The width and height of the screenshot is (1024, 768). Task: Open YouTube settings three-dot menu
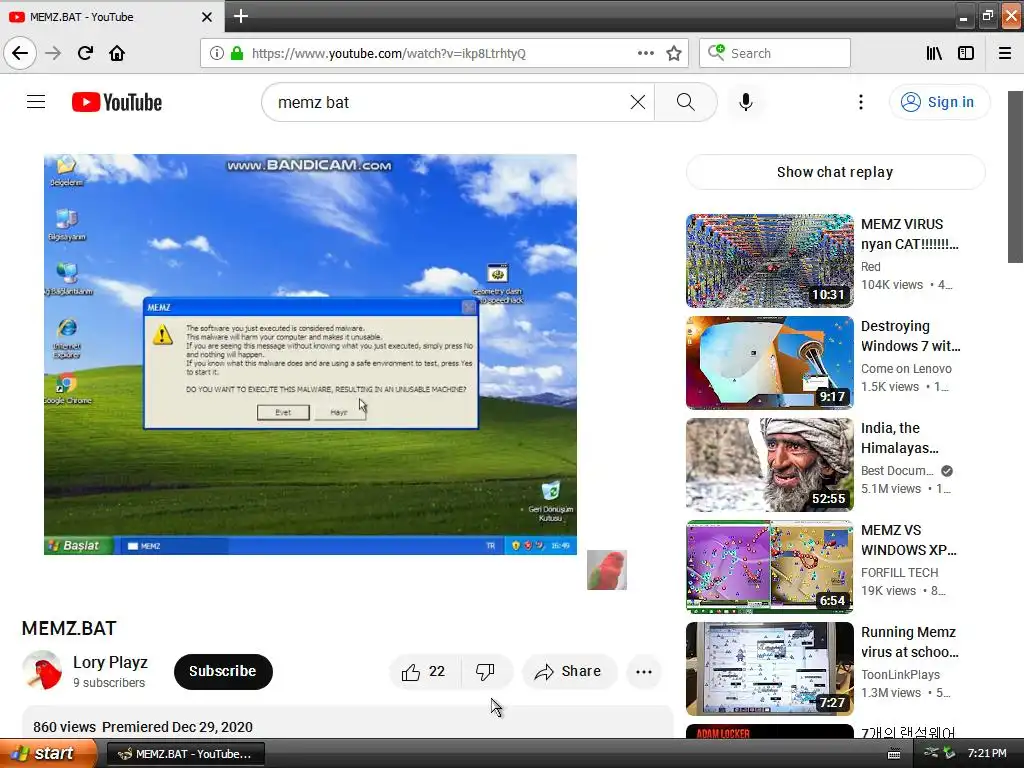pyautogui.click(x=861, y=102)
